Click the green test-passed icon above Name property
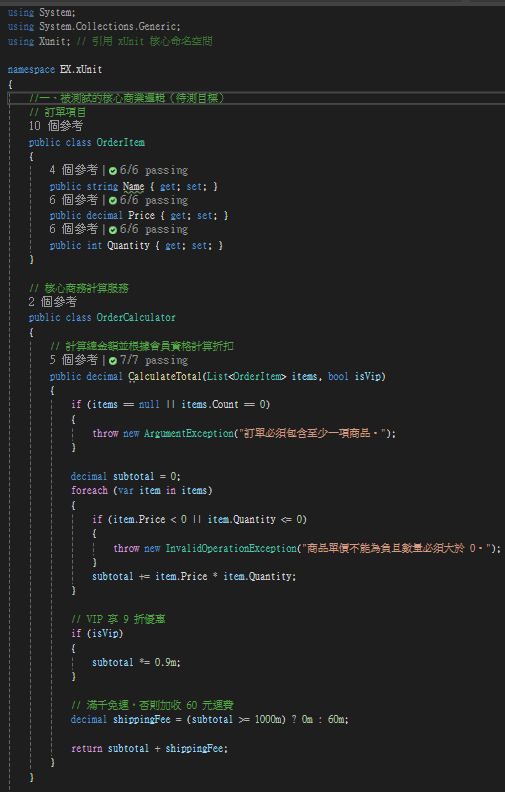 tap(113, 171)
